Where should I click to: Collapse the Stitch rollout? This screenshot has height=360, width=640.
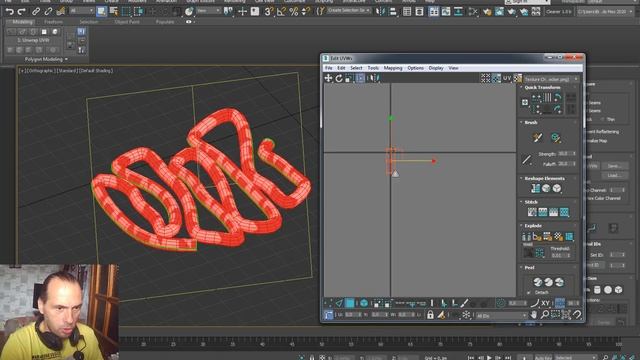521,202
